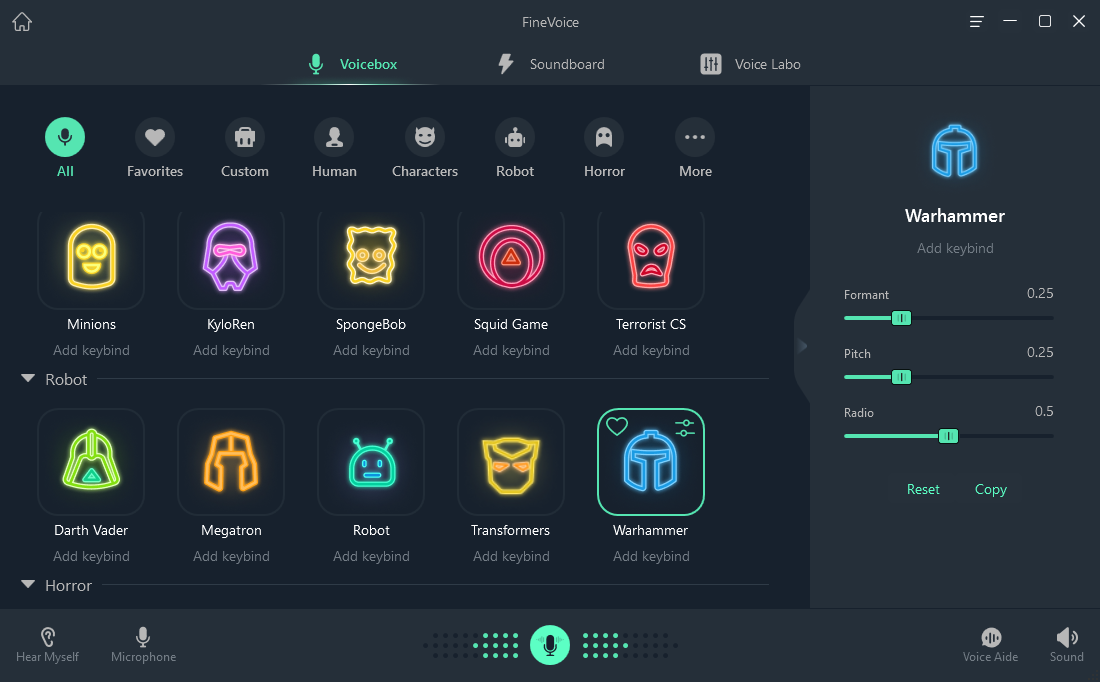The height and width of the screenshot is (682, 1100).
Task: Open Warhammer card adjustment sliders icon
Action: (685, 427)
